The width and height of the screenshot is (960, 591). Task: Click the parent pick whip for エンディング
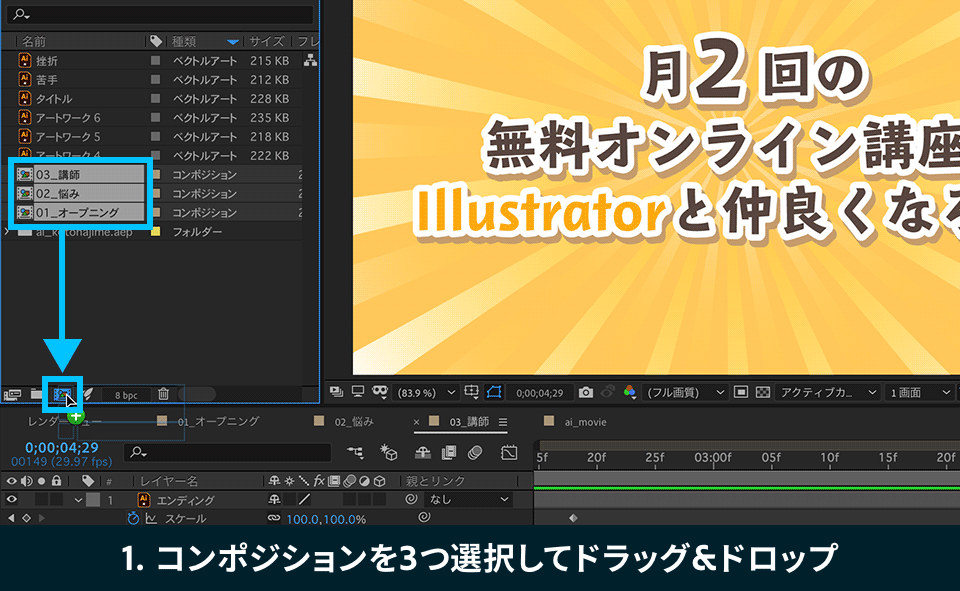[411, 499]
